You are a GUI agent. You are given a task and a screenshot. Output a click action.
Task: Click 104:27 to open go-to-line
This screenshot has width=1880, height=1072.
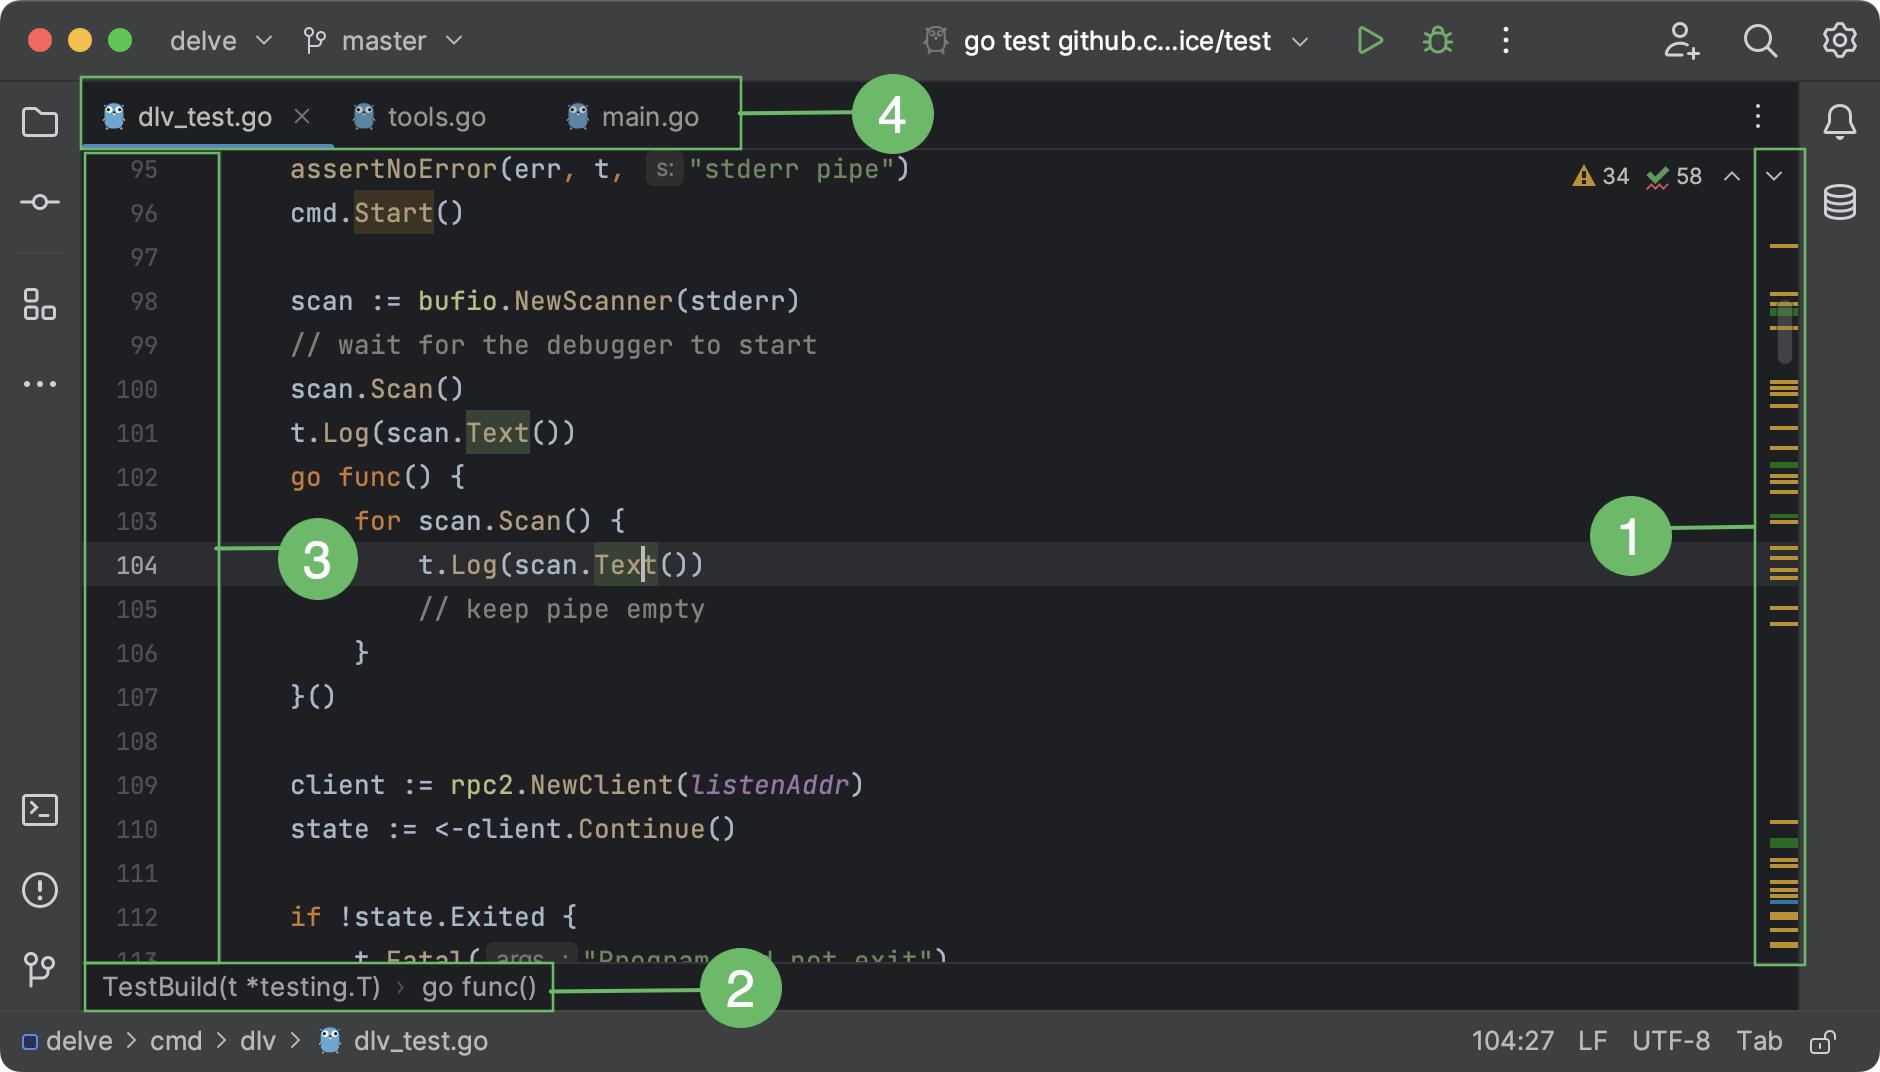(1513, 1040)
